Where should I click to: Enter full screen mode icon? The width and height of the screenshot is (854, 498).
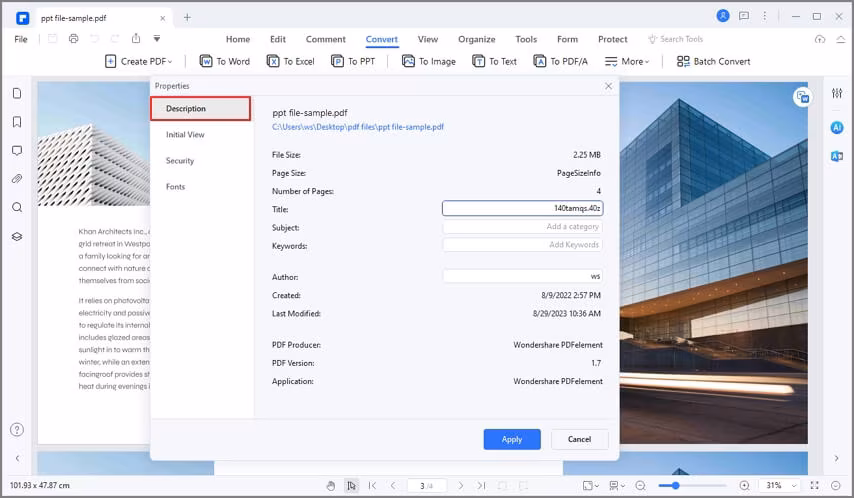[815, 485]
